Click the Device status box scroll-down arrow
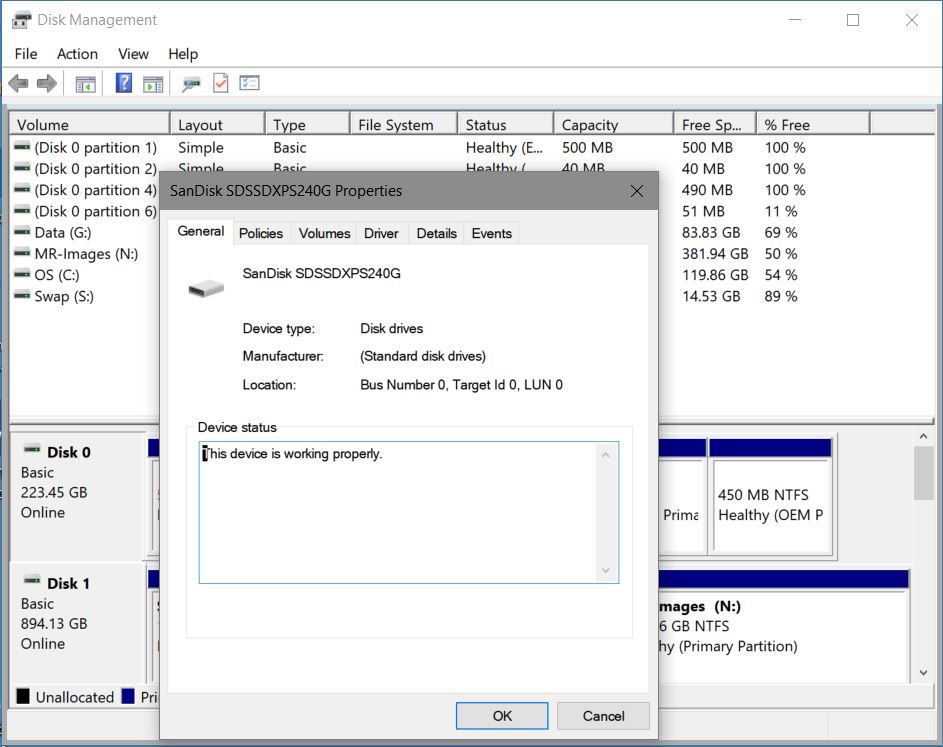Screen dimensions: 943x747 pyautogui.click(x=606, y=570)
